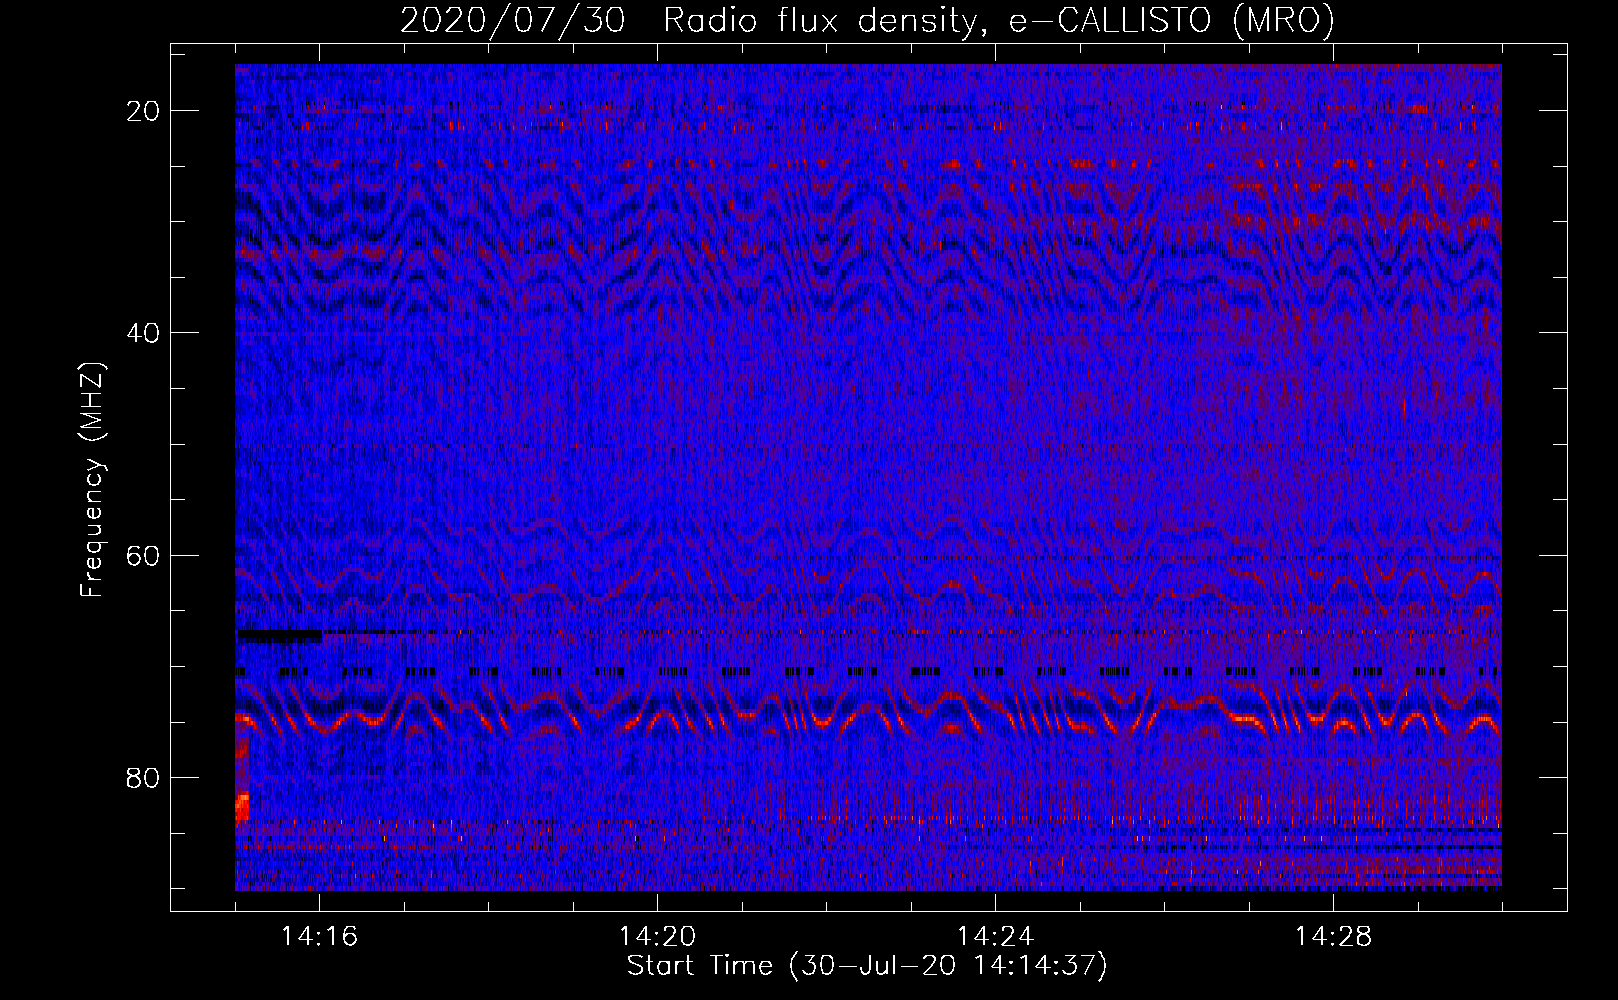Click the frequency tick label '40'
The image size is (1618, 1000).
pos(144,333)
